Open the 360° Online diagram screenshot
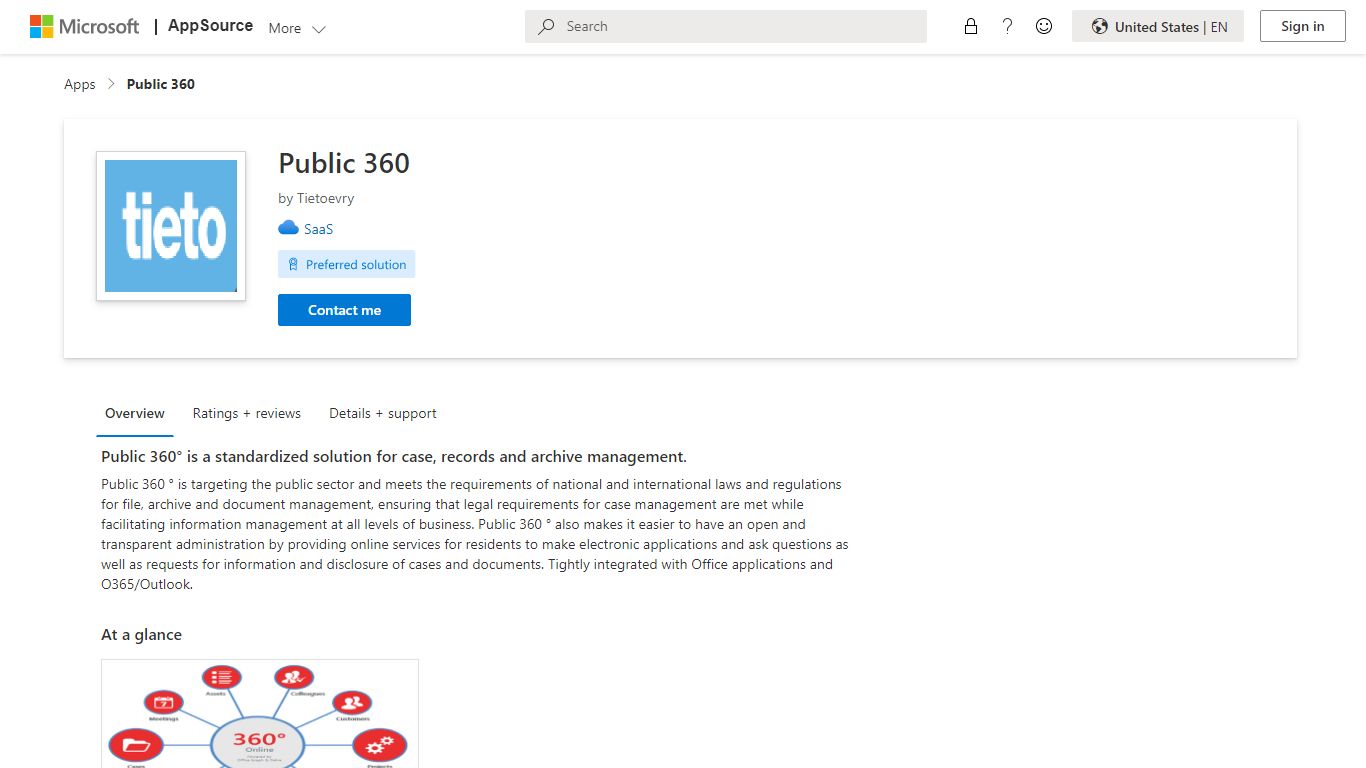The height and width of the screenshot is (768, 1366). click(x=260, y=714)
